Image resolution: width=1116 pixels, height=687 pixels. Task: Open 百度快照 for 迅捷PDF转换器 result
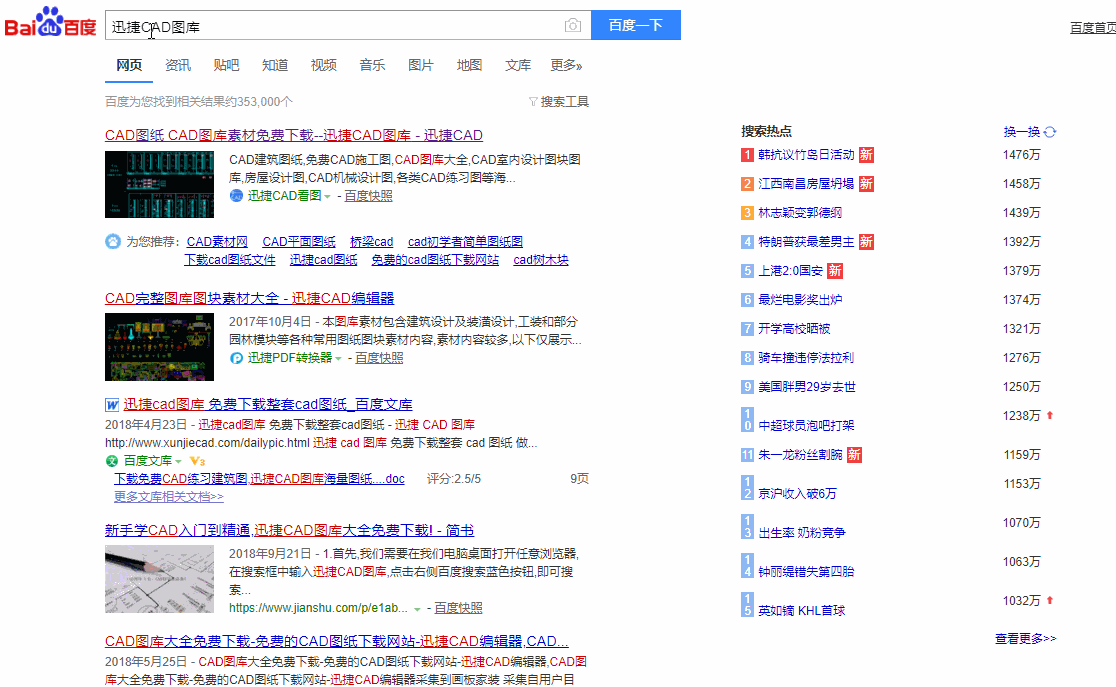379,358
